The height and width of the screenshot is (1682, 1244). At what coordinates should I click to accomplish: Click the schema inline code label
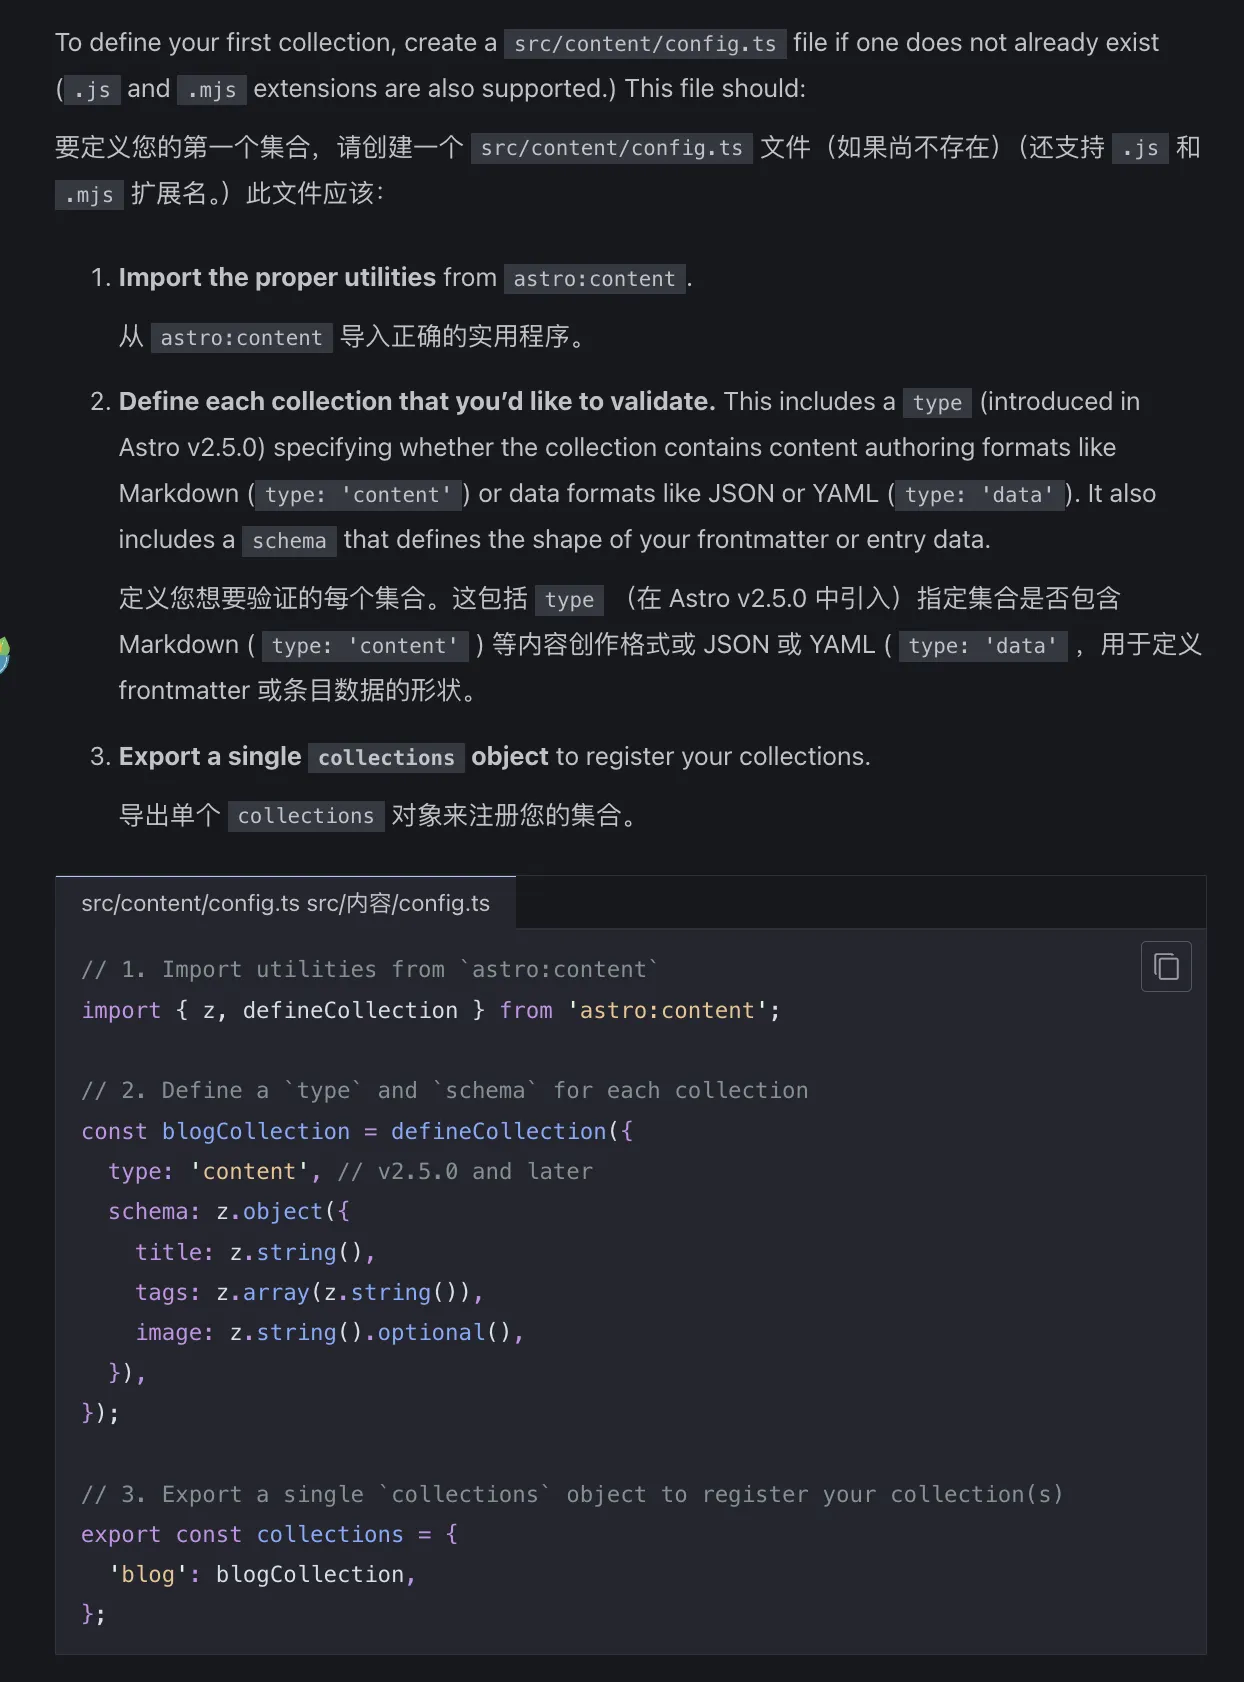click(289, 541)
